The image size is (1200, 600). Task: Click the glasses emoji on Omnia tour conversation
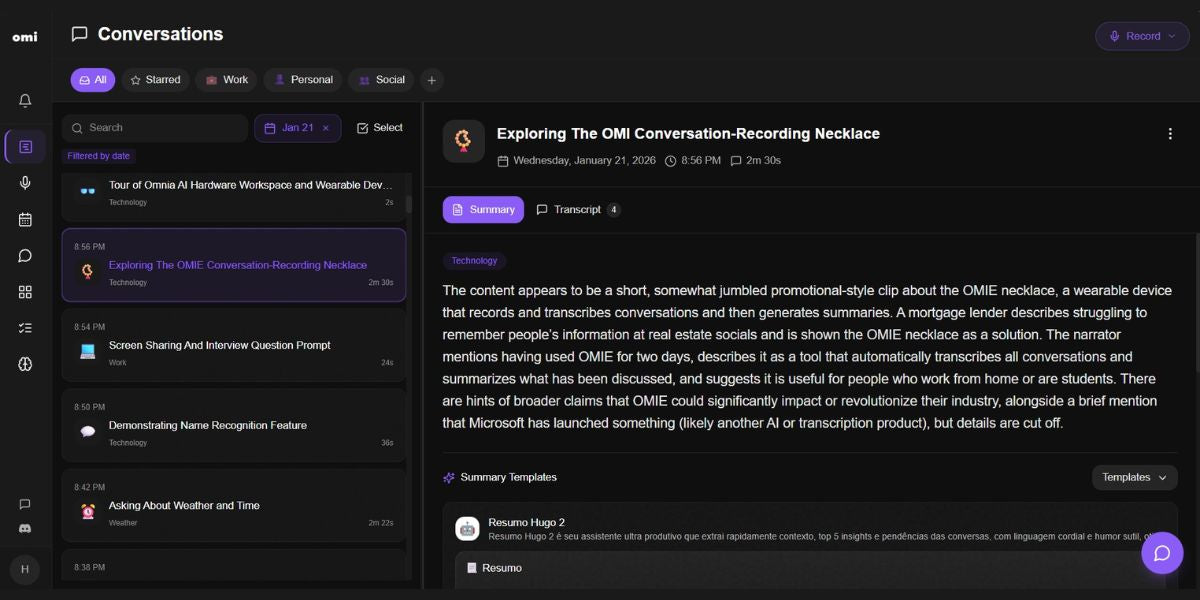point(88,190)
